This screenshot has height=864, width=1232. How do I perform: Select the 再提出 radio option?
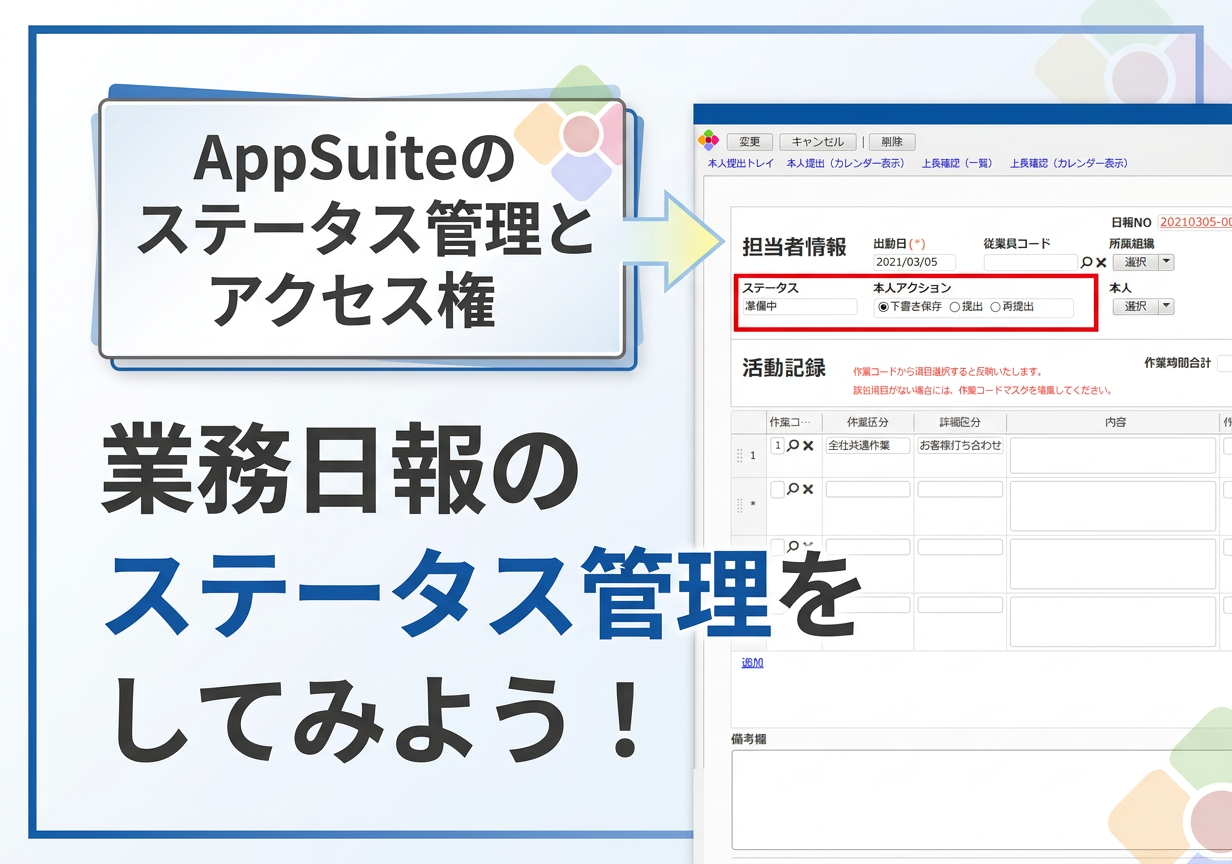click(995, 307)
